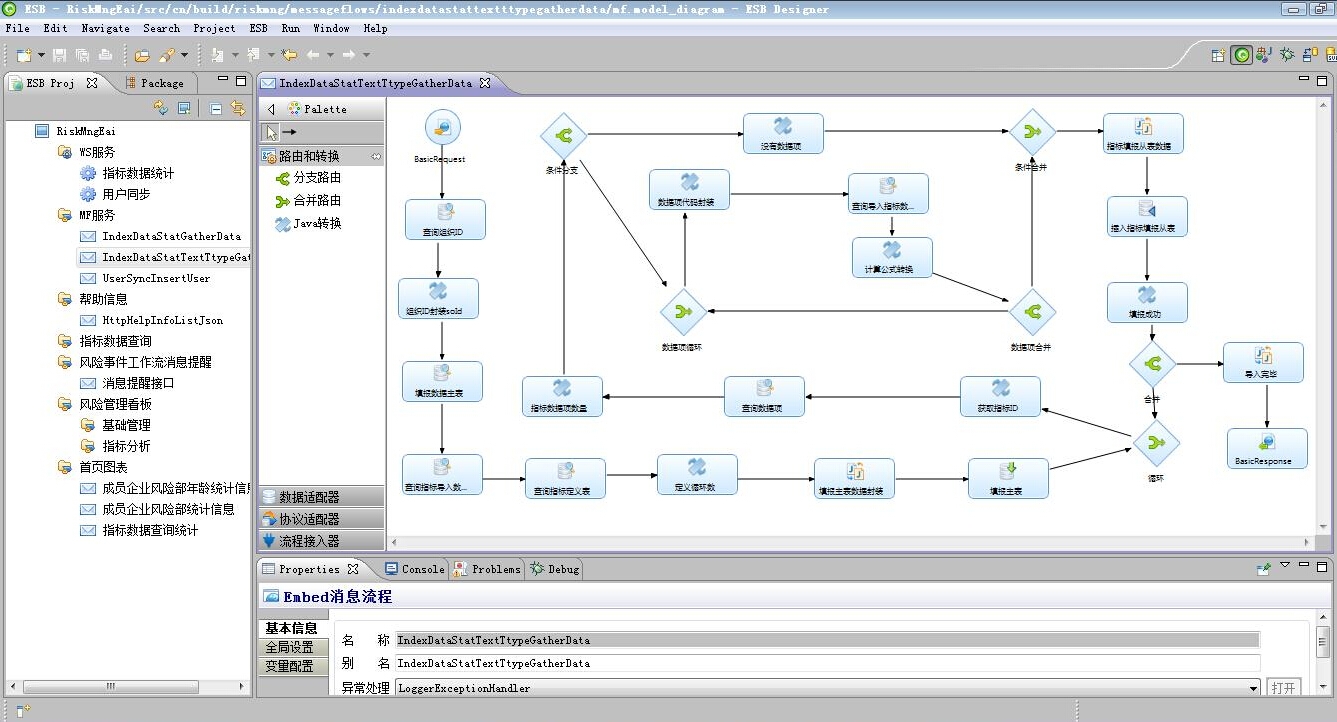The image size is (1337, 722).
Task: Activate the Select arrow tool in palette
Action: 270,132
